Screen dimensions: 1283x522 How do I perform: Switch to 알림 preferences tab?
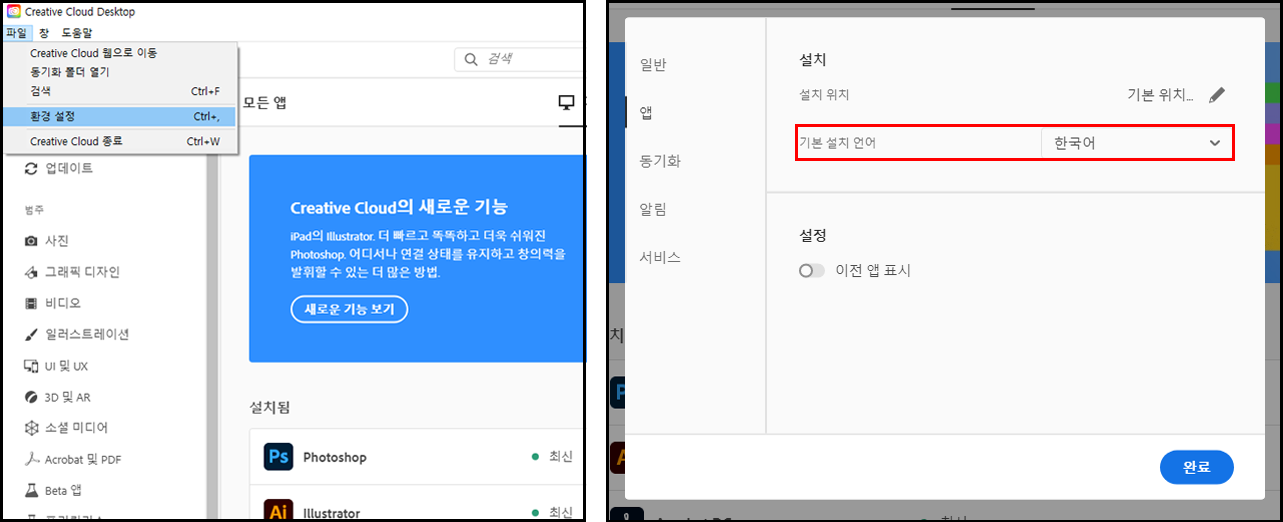click(x=653, y=209)
